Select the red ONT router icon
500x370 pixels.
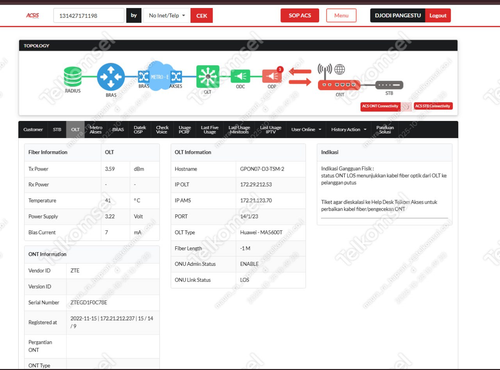339,85
